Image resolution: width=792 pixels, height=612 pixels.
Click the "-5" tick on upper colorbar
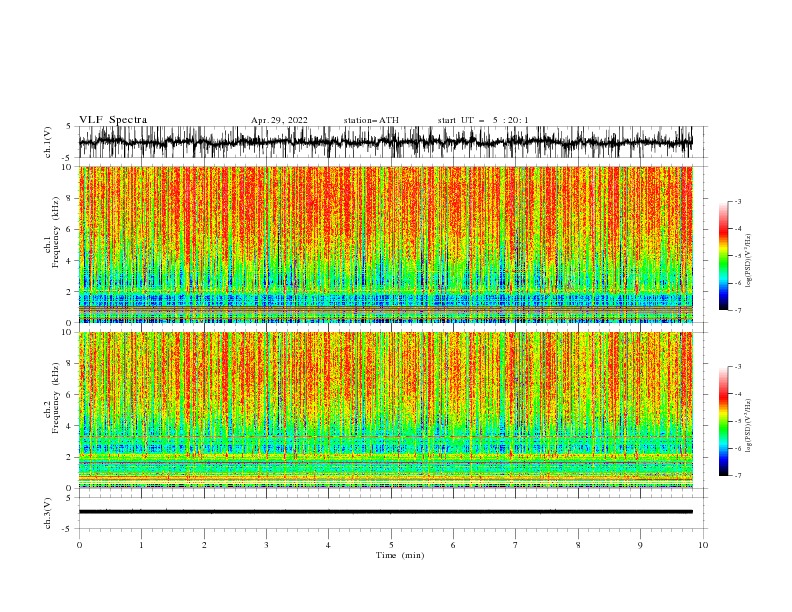coord(738,256)
